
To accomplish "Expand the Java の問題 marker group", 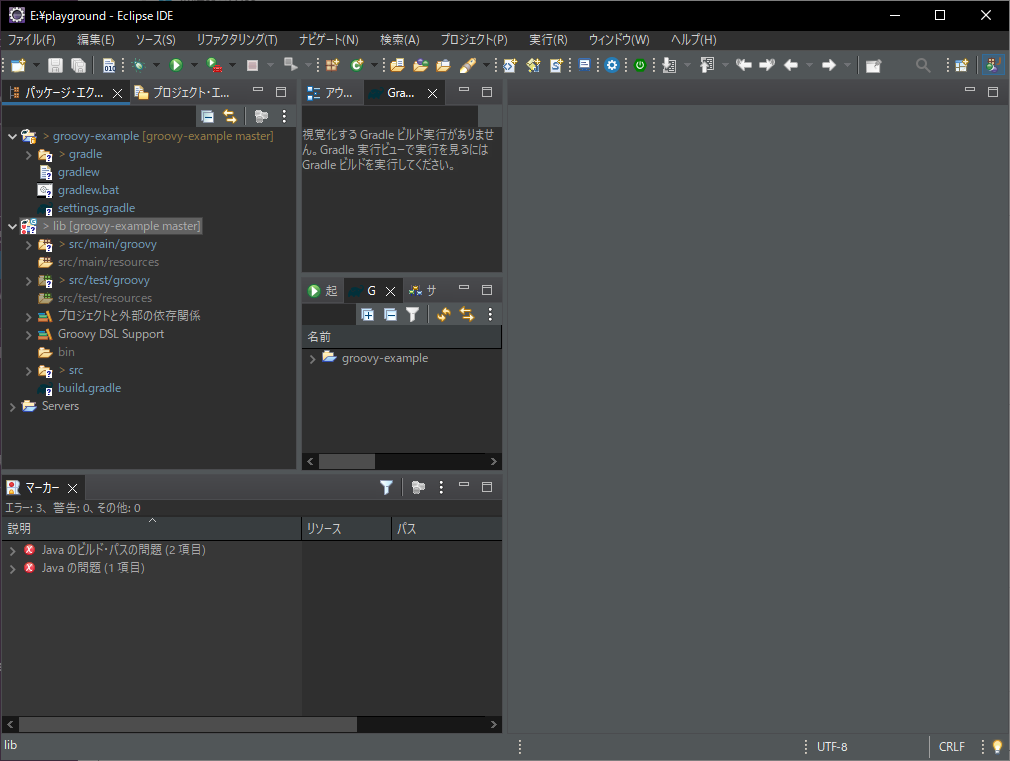I will (12, 568).
